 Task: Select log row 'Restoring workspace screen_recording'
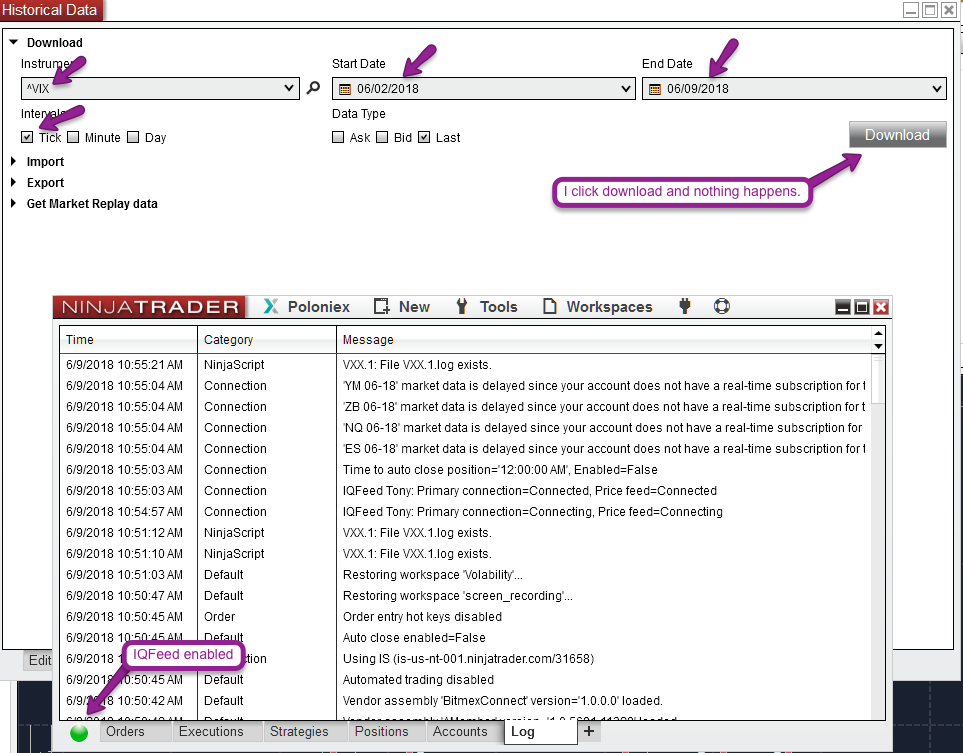tap(466, 596)
